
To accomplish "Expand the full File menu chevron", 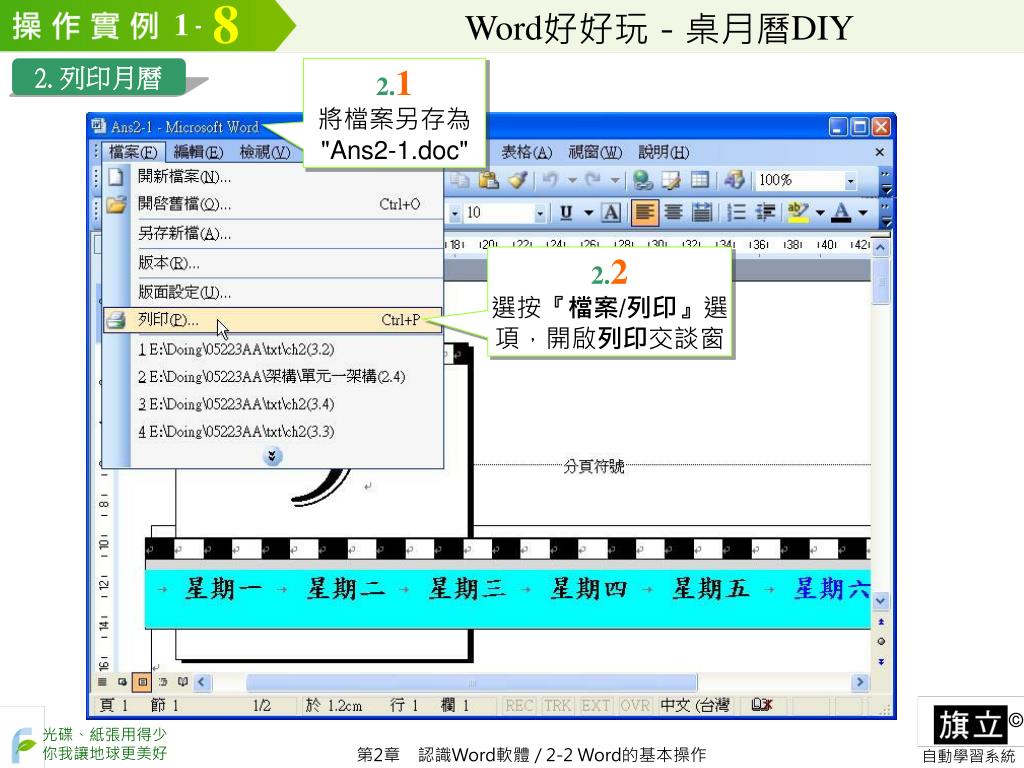I will point(272,456).
